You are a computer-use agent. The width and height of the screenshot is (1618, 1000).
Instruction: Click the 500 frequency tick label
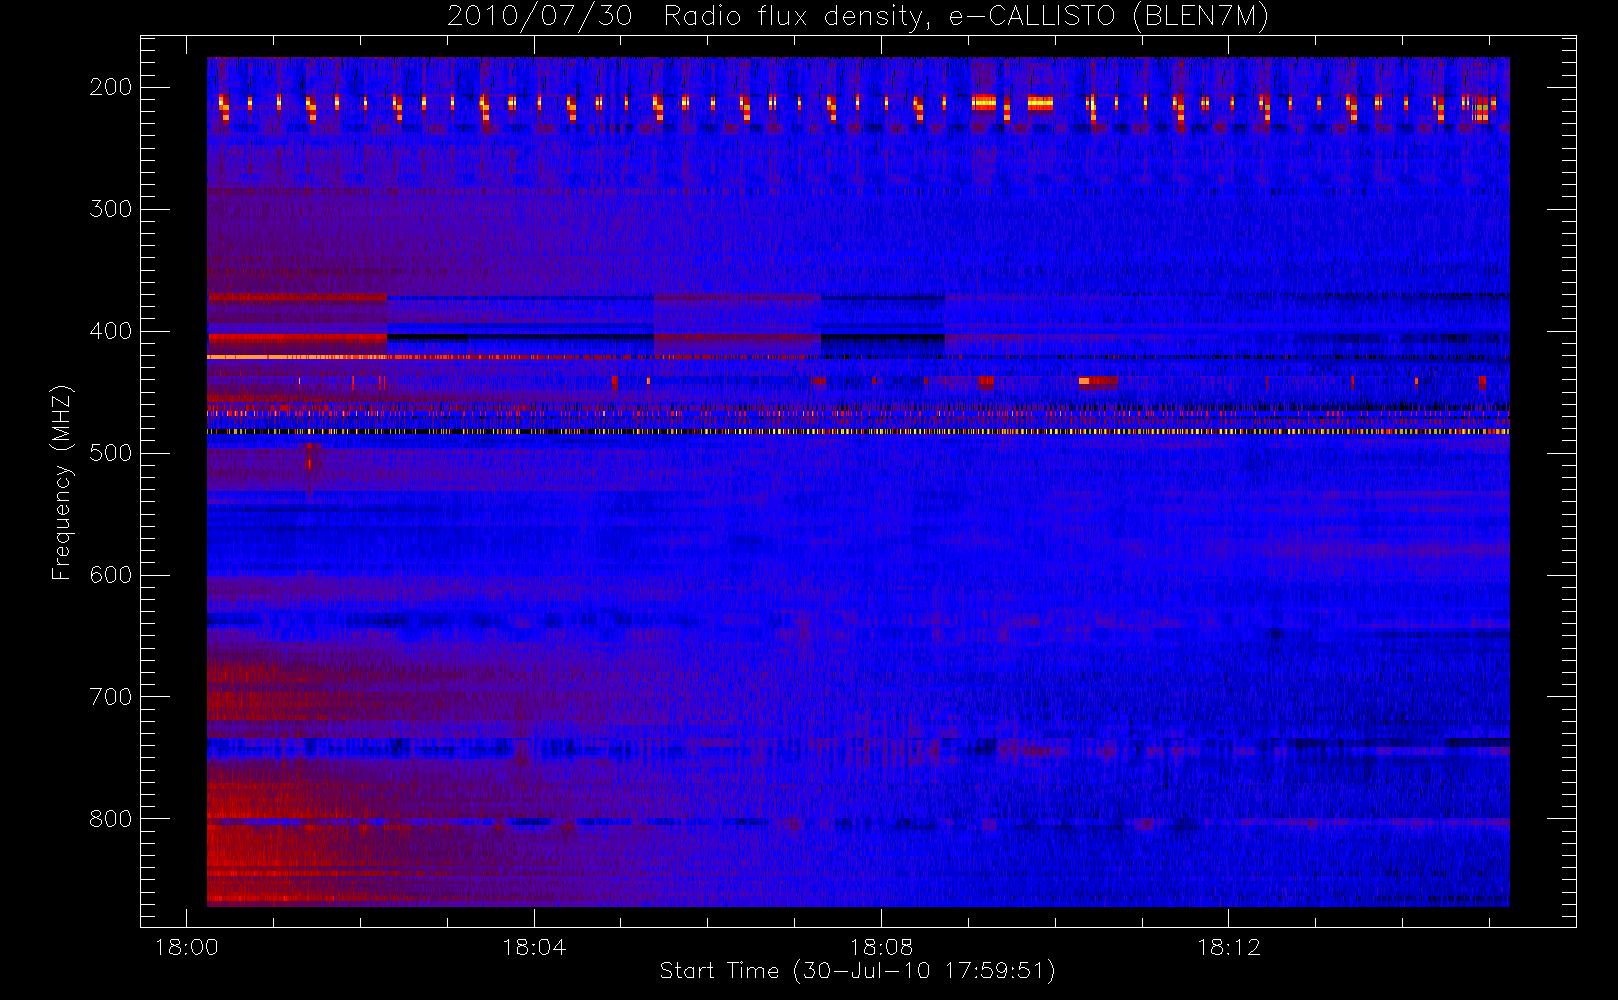(x=110, y=453)
